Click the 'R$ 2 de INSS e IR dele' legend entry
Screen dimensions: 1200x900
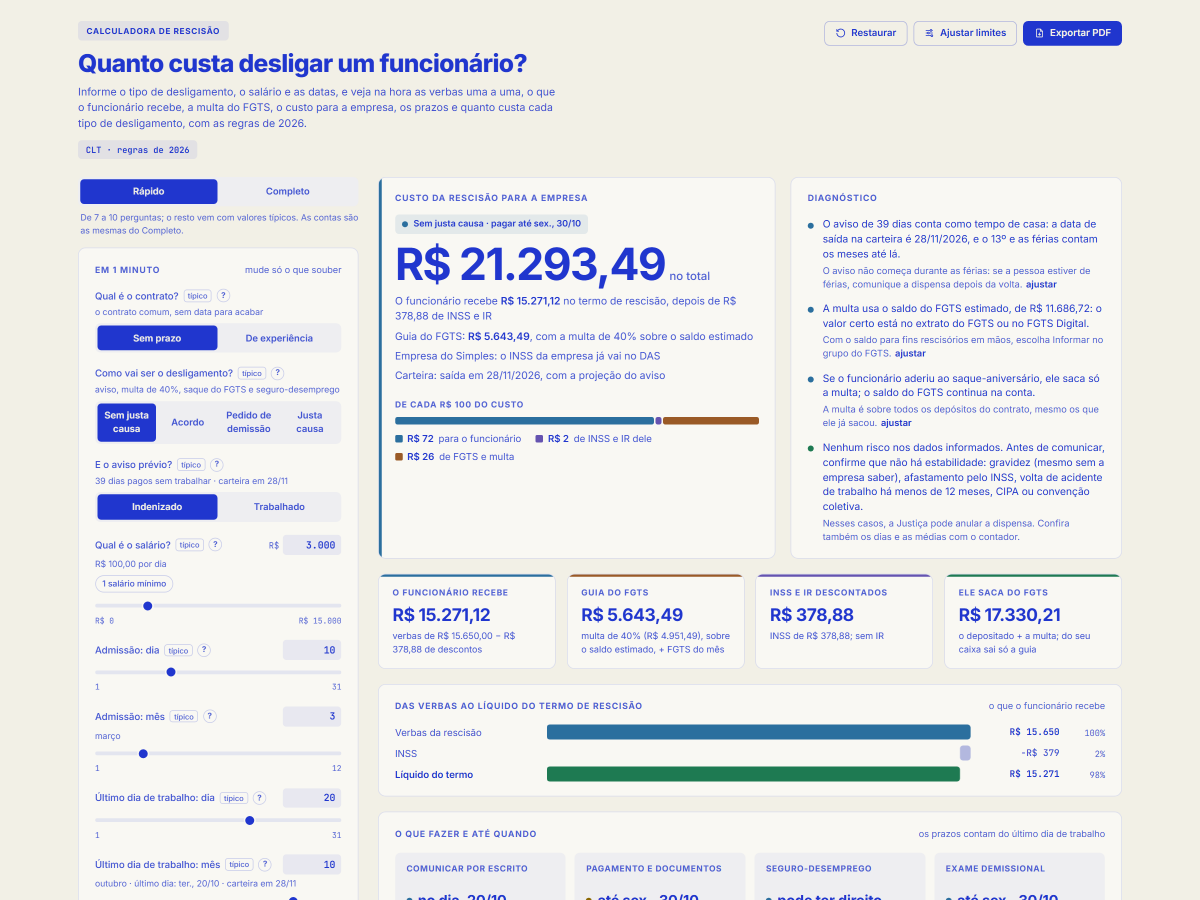click(594, 439)
